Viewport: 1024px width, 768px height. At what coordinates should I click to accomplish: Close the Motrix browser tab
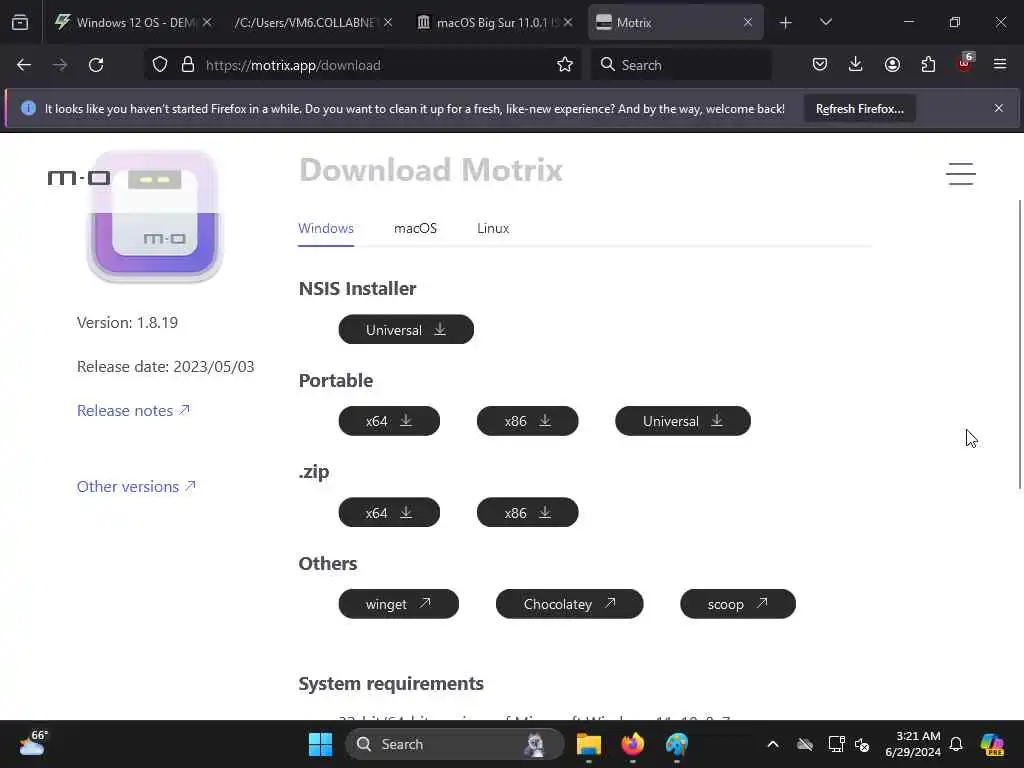coord(748,23)
